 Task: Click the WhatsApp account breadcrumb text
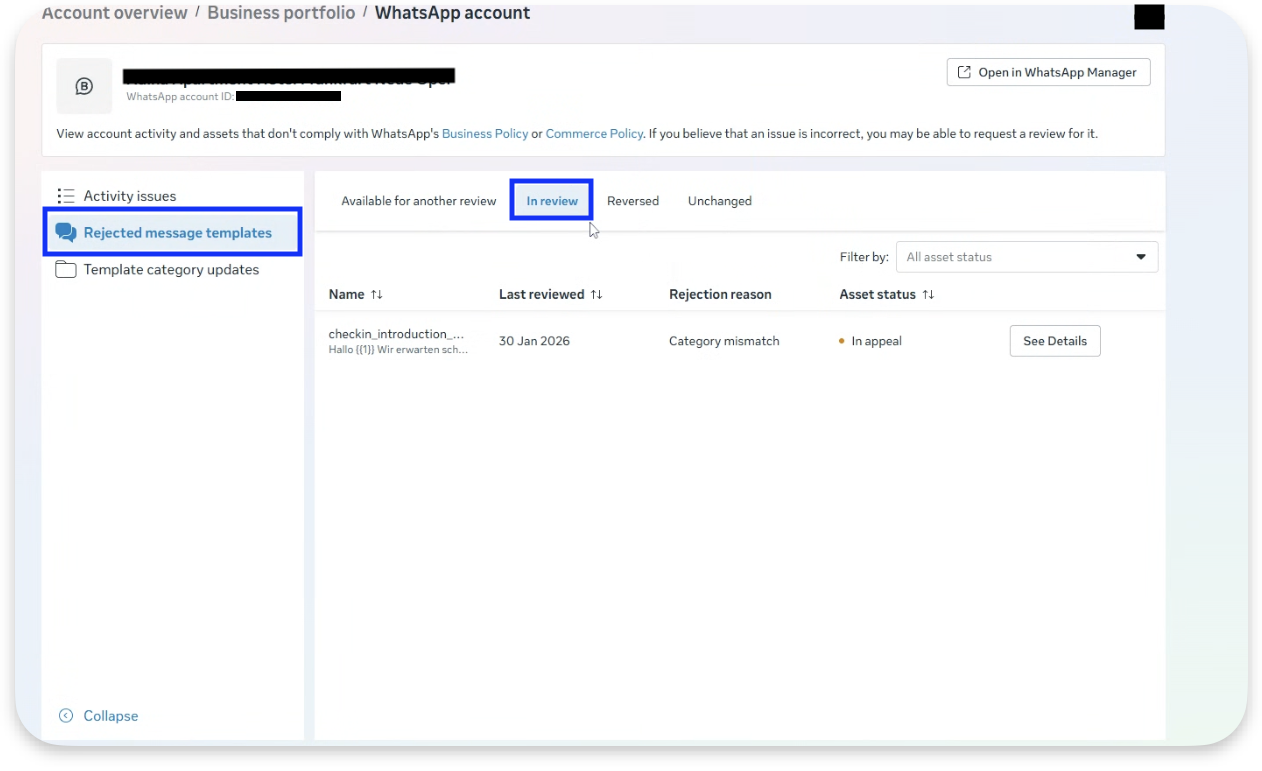coord(452,13)
